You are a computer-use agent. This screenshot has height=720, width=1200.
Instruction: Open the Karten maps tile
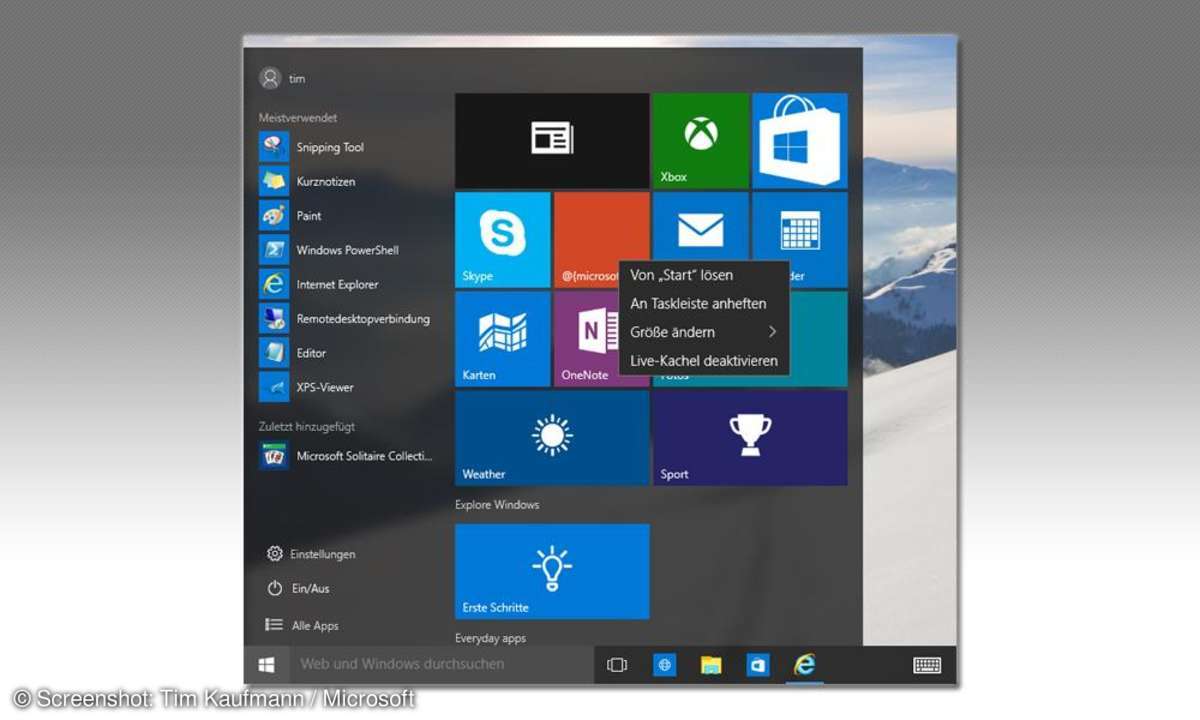coord(503,339)
